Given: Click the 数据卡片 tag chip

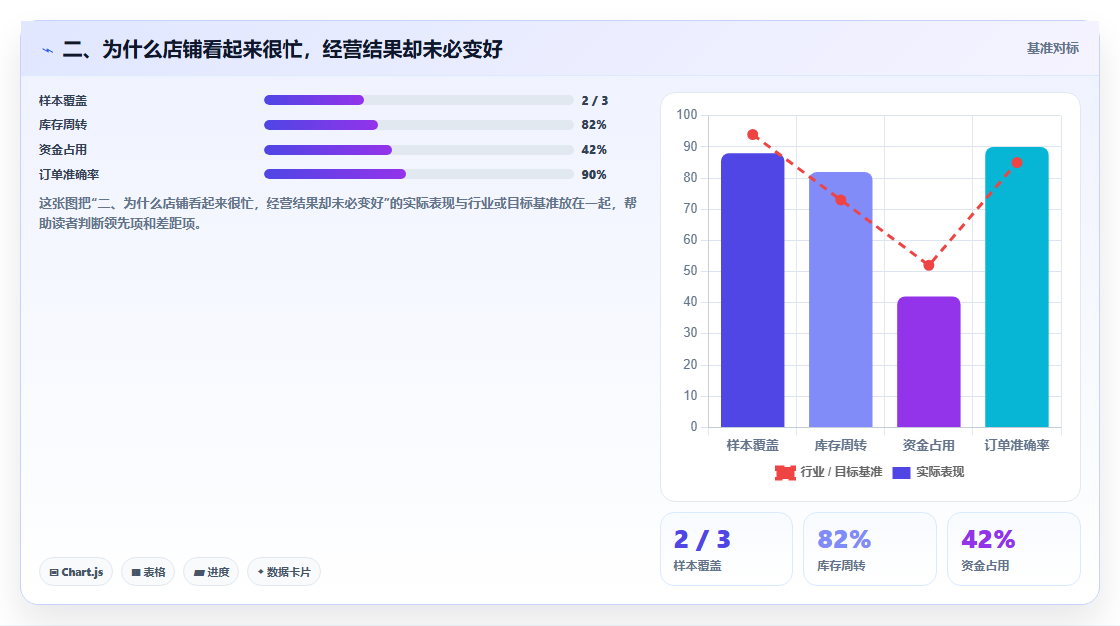Looking at the screenshot, I should (284, 572).
